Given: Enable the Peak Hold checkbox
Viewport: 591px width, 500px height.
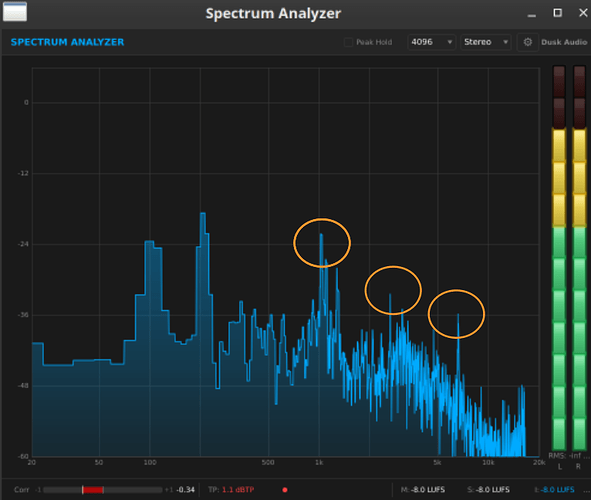Looking at the screenshot, I should pos(349,42).
